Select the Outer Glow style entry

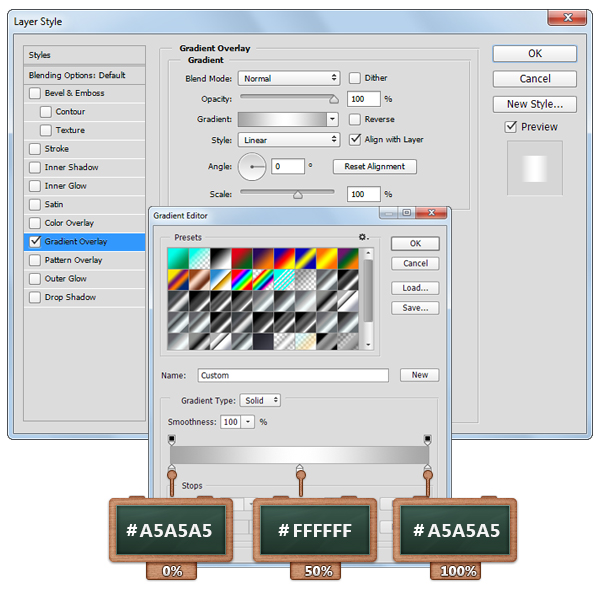pyautogui.click(x=84, y=279)
